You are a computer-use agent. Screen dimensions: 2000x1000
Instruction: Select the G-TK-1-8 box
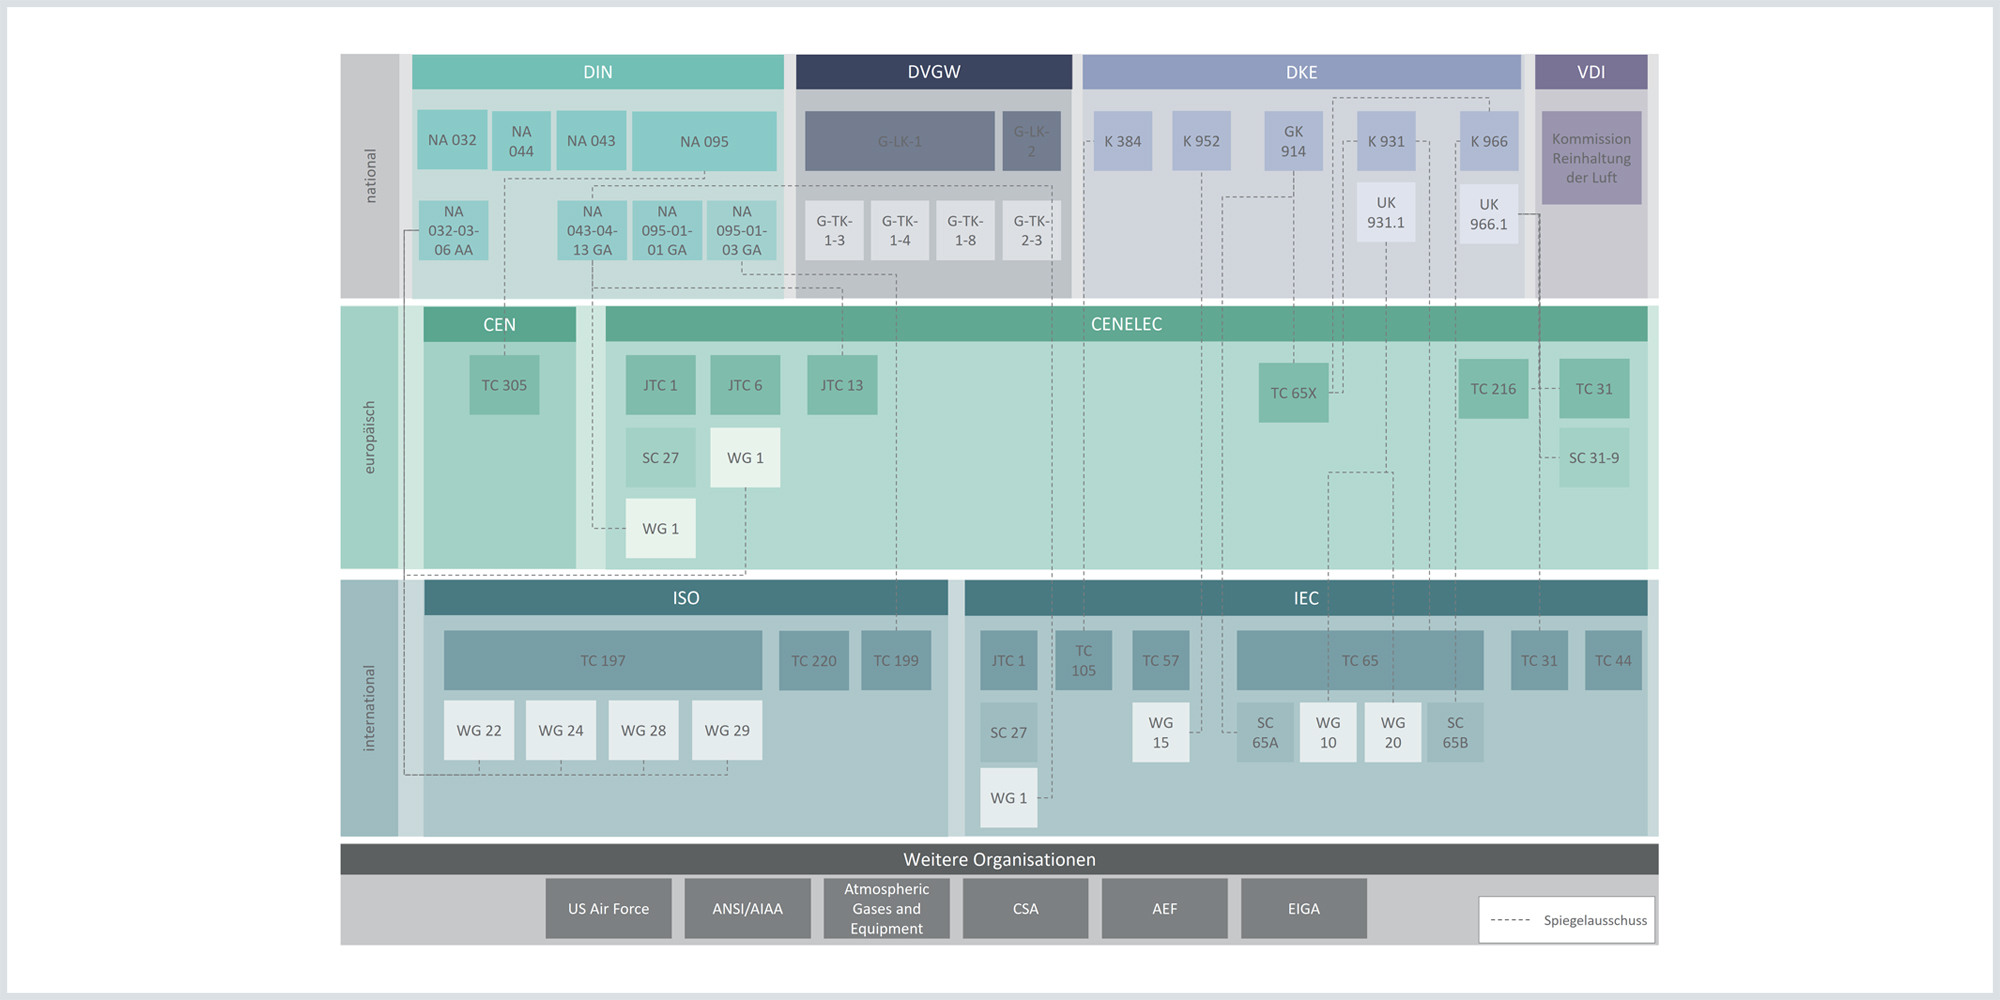pyautogui.click(x=965, y=231)
